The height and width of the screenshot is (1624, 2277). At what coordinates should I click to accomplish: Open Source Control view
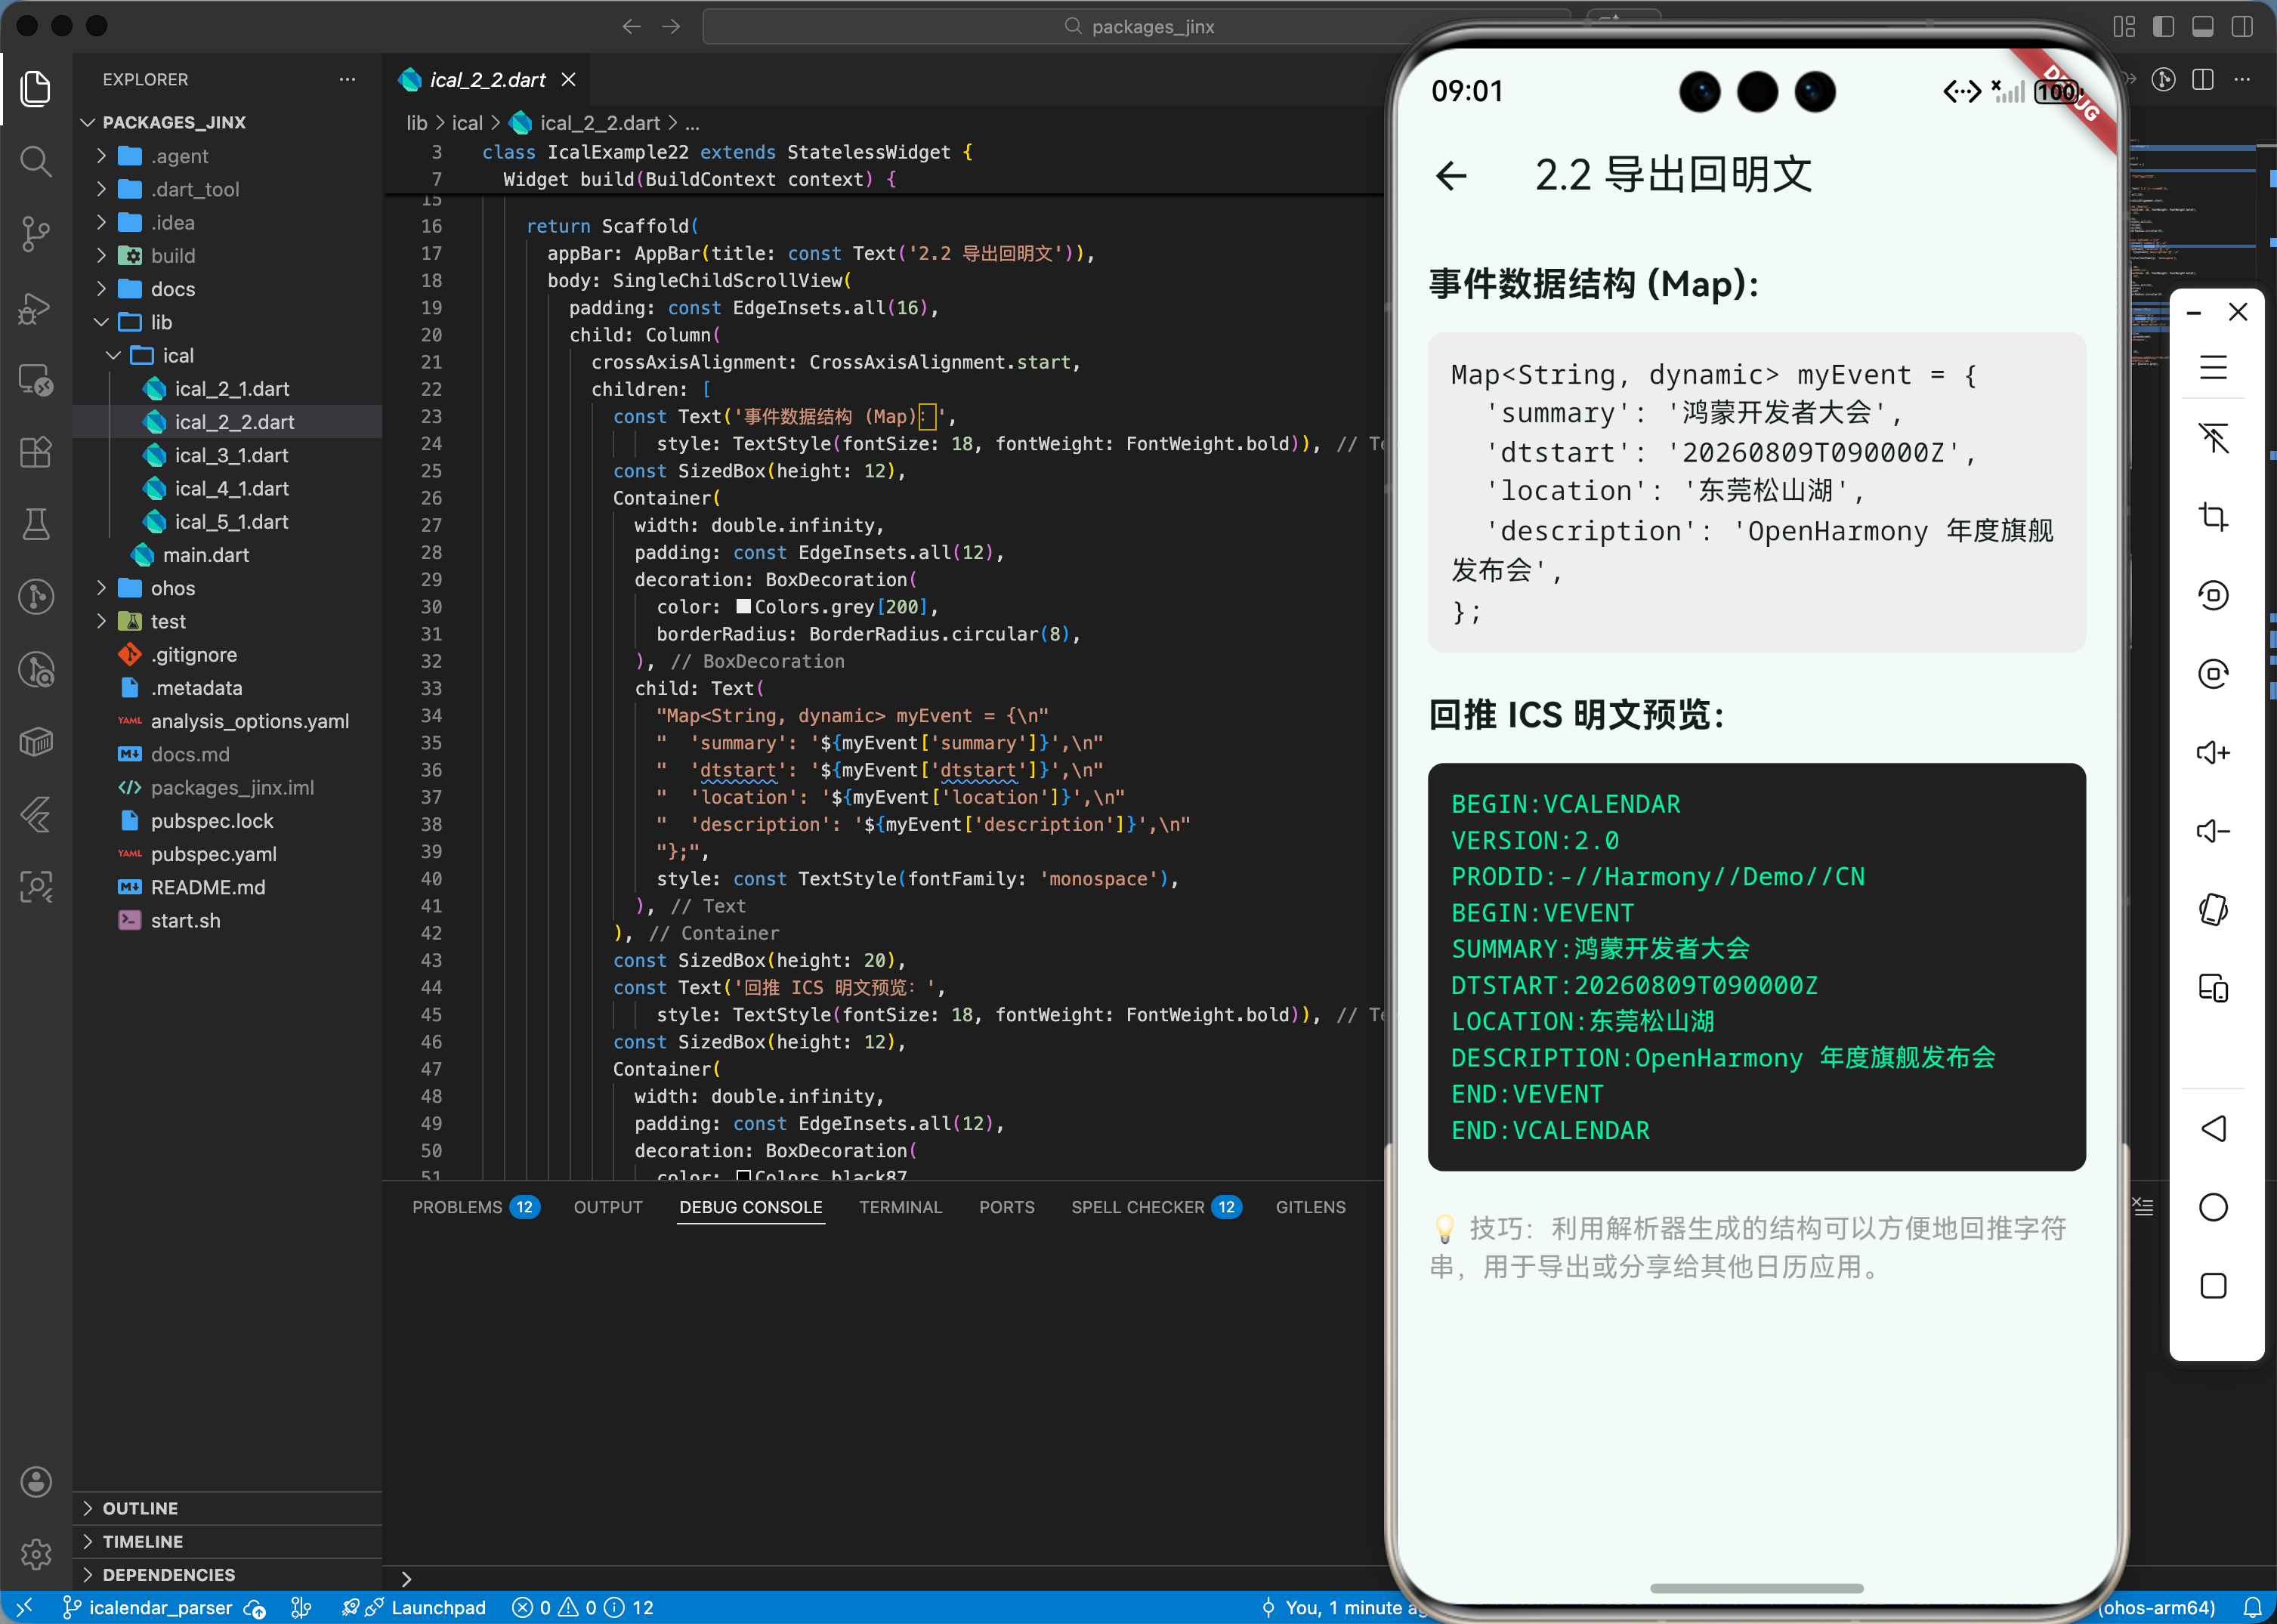36,234
